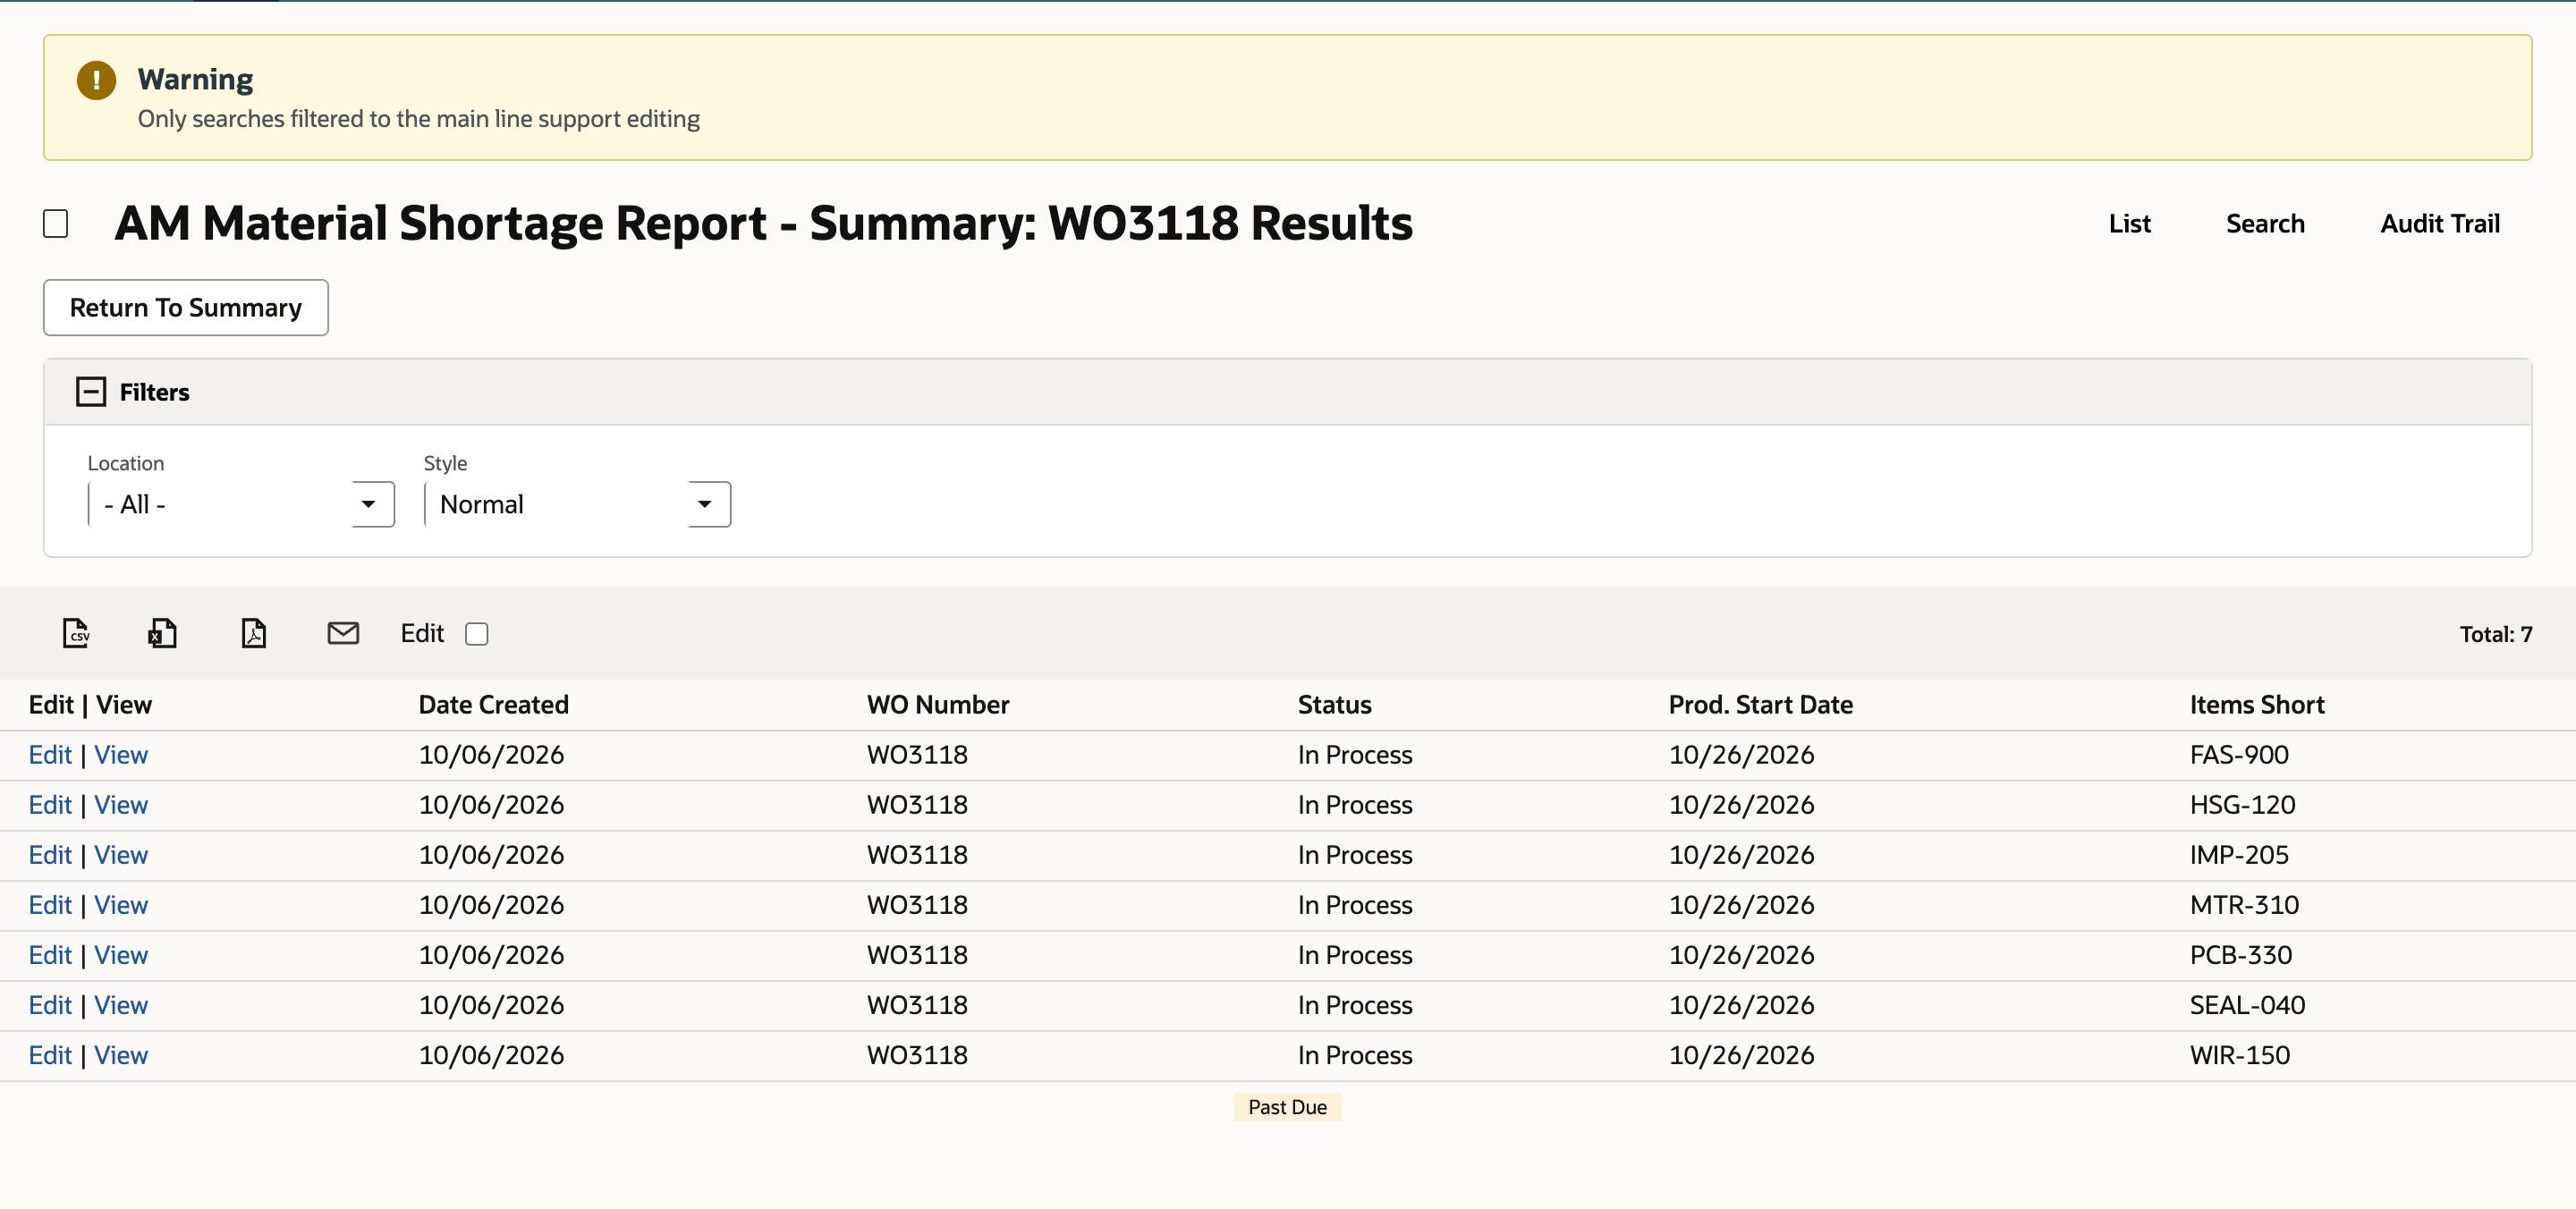This screenshot has width=2576, height=1209.
Task: Click the Past Due legend label
Action: coord(1287,1107)
